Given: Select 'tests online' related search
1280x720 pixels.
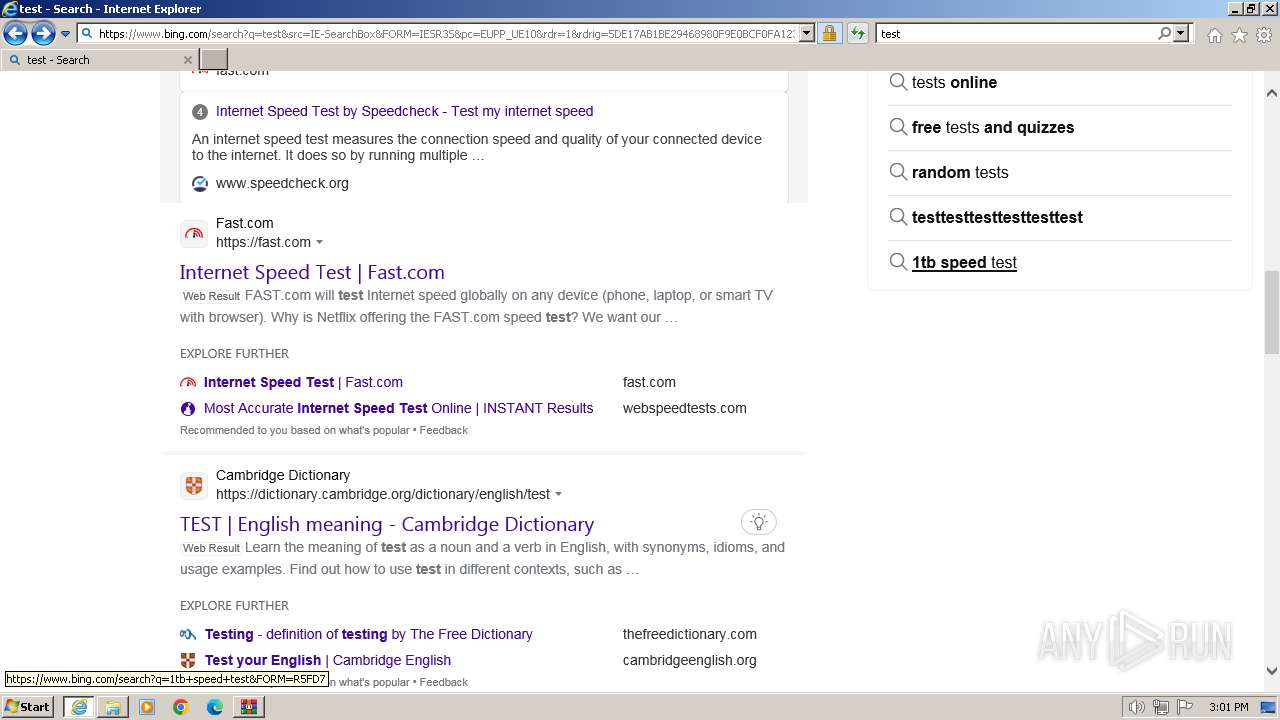Looking at the screenshot, I should point(954,83).
